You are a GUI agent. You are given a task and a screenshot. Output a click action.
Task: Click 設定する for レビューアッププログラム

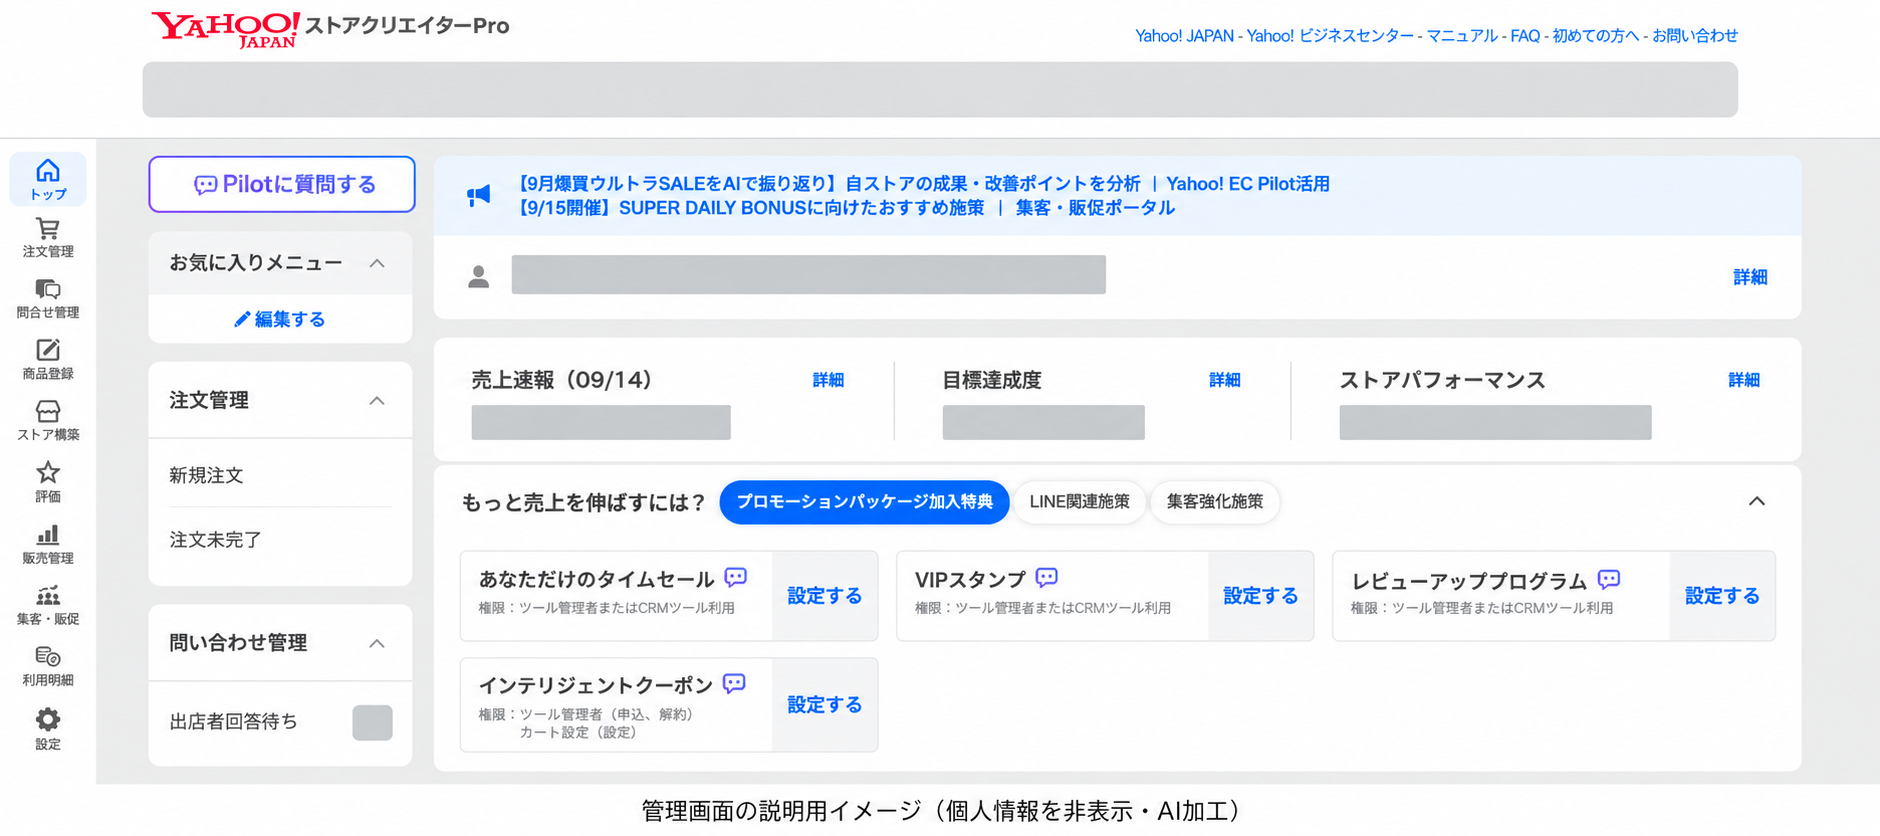[1722, 596]
